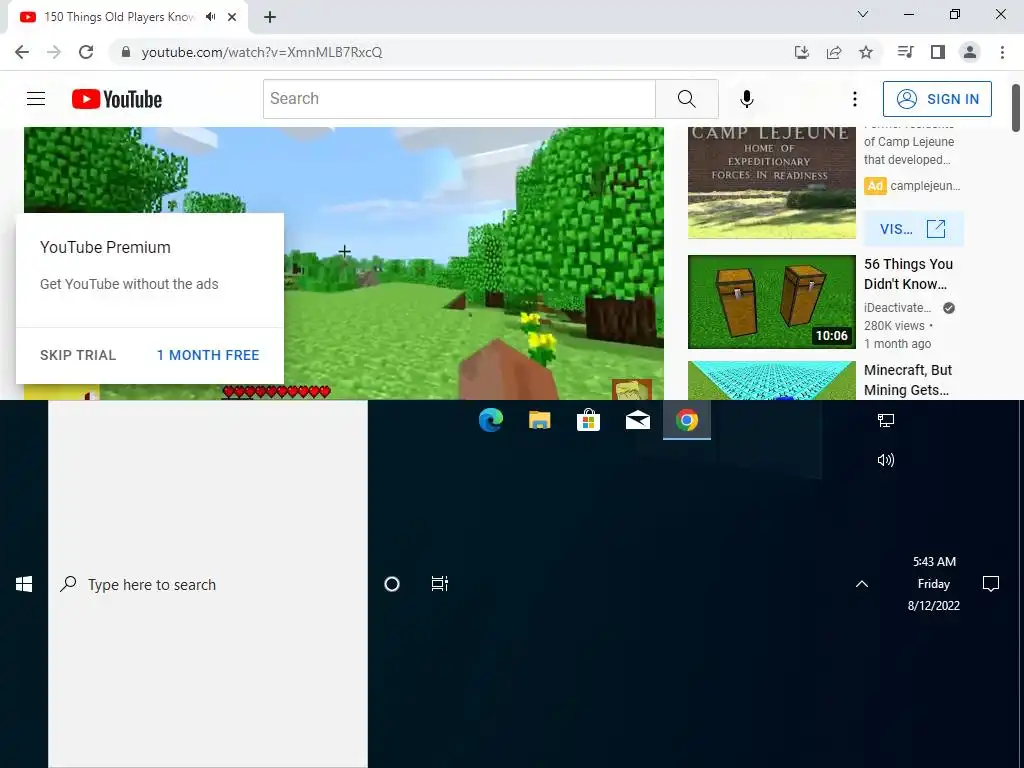Viewport: 1024px width, 768px height.
Task: Toggle Chrome side panel
Action: [x=938, y=52]
